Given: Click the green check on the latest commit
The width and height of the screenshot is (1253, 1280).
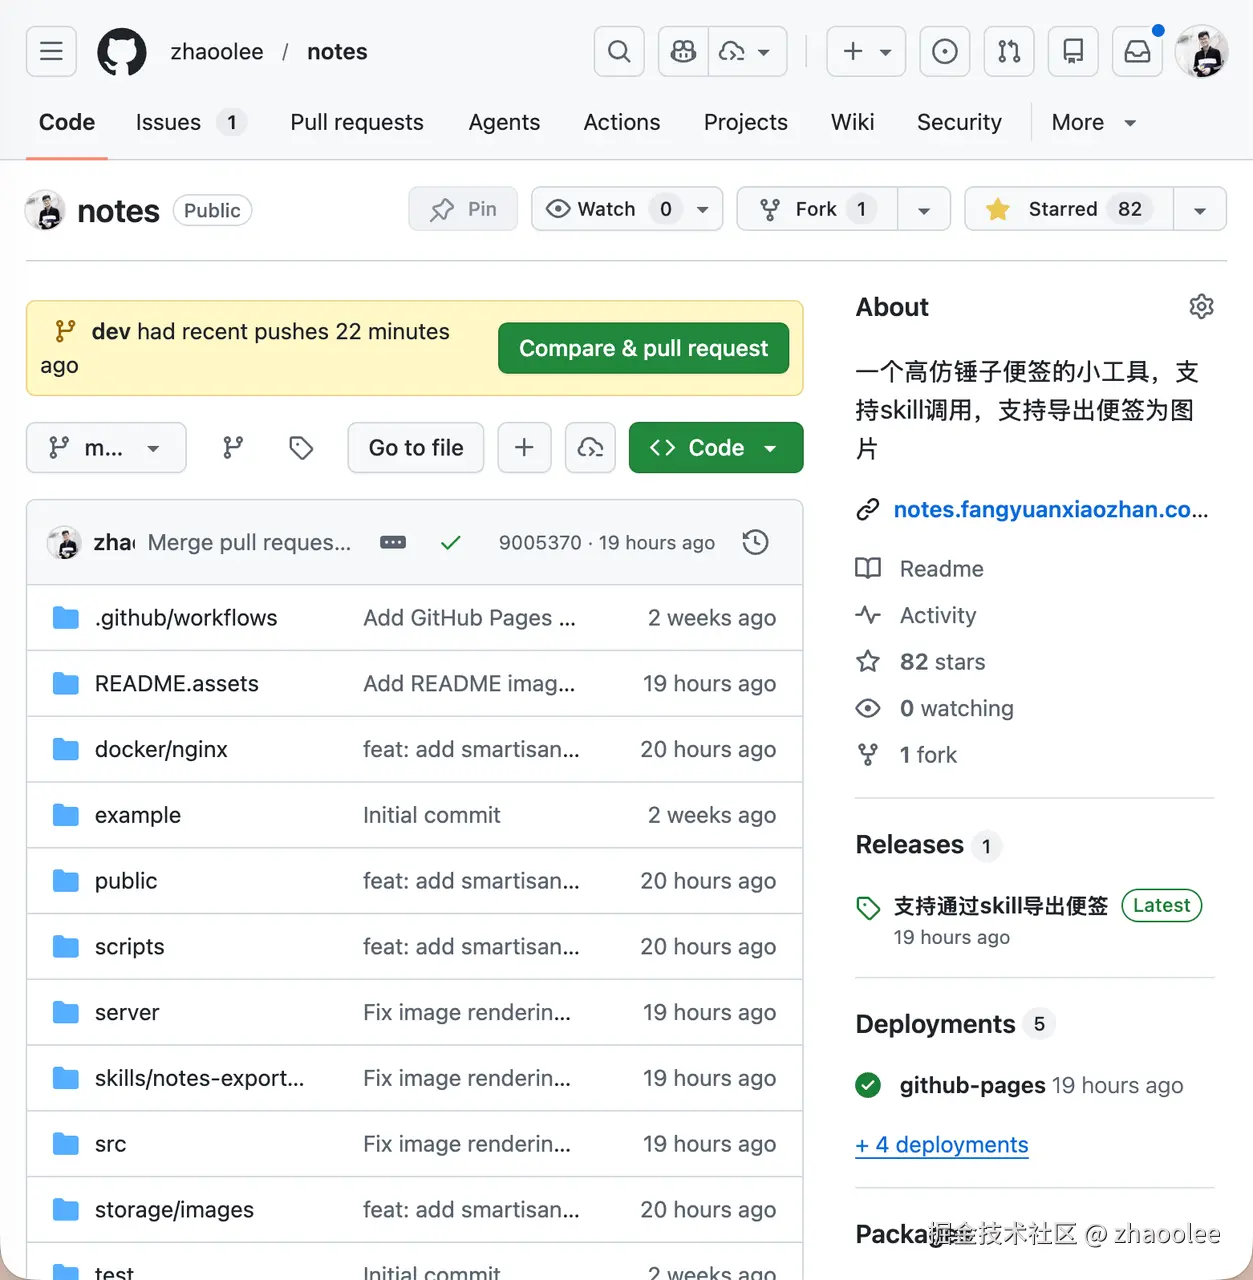Looking at the screenshot, I should click(450, 542).
